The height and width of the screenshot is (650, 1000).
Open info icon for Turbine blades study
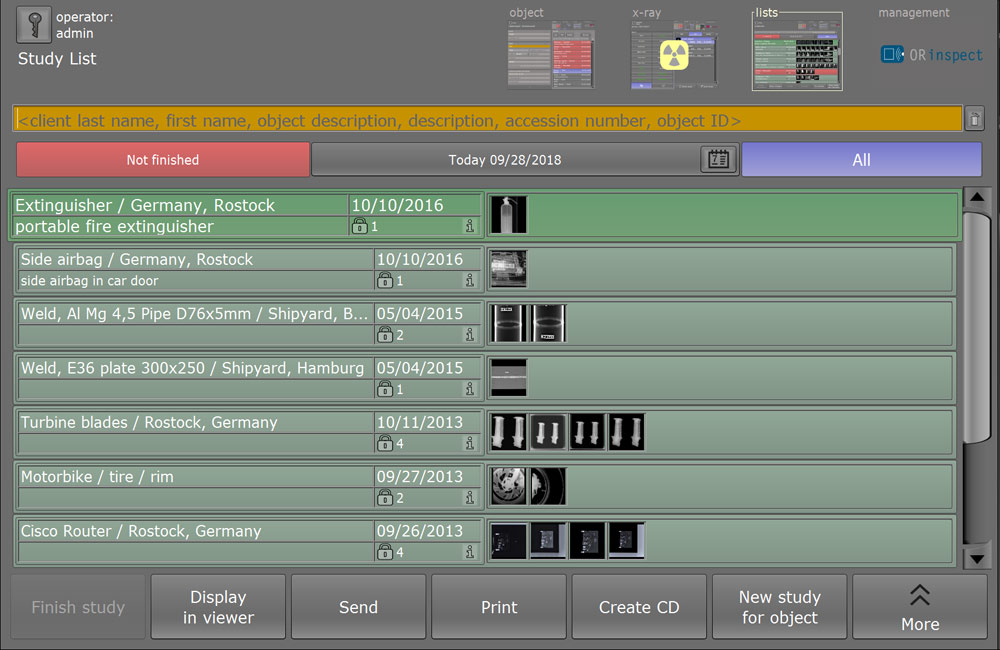coord(470,443)
